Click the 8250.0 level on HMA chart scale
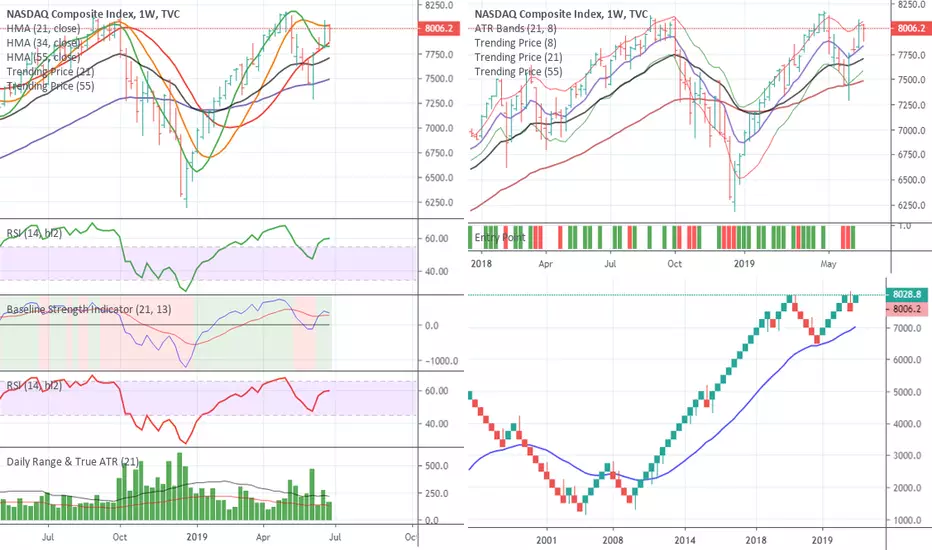This screenshot has height=550, width=932. click(x=439, y=5)
